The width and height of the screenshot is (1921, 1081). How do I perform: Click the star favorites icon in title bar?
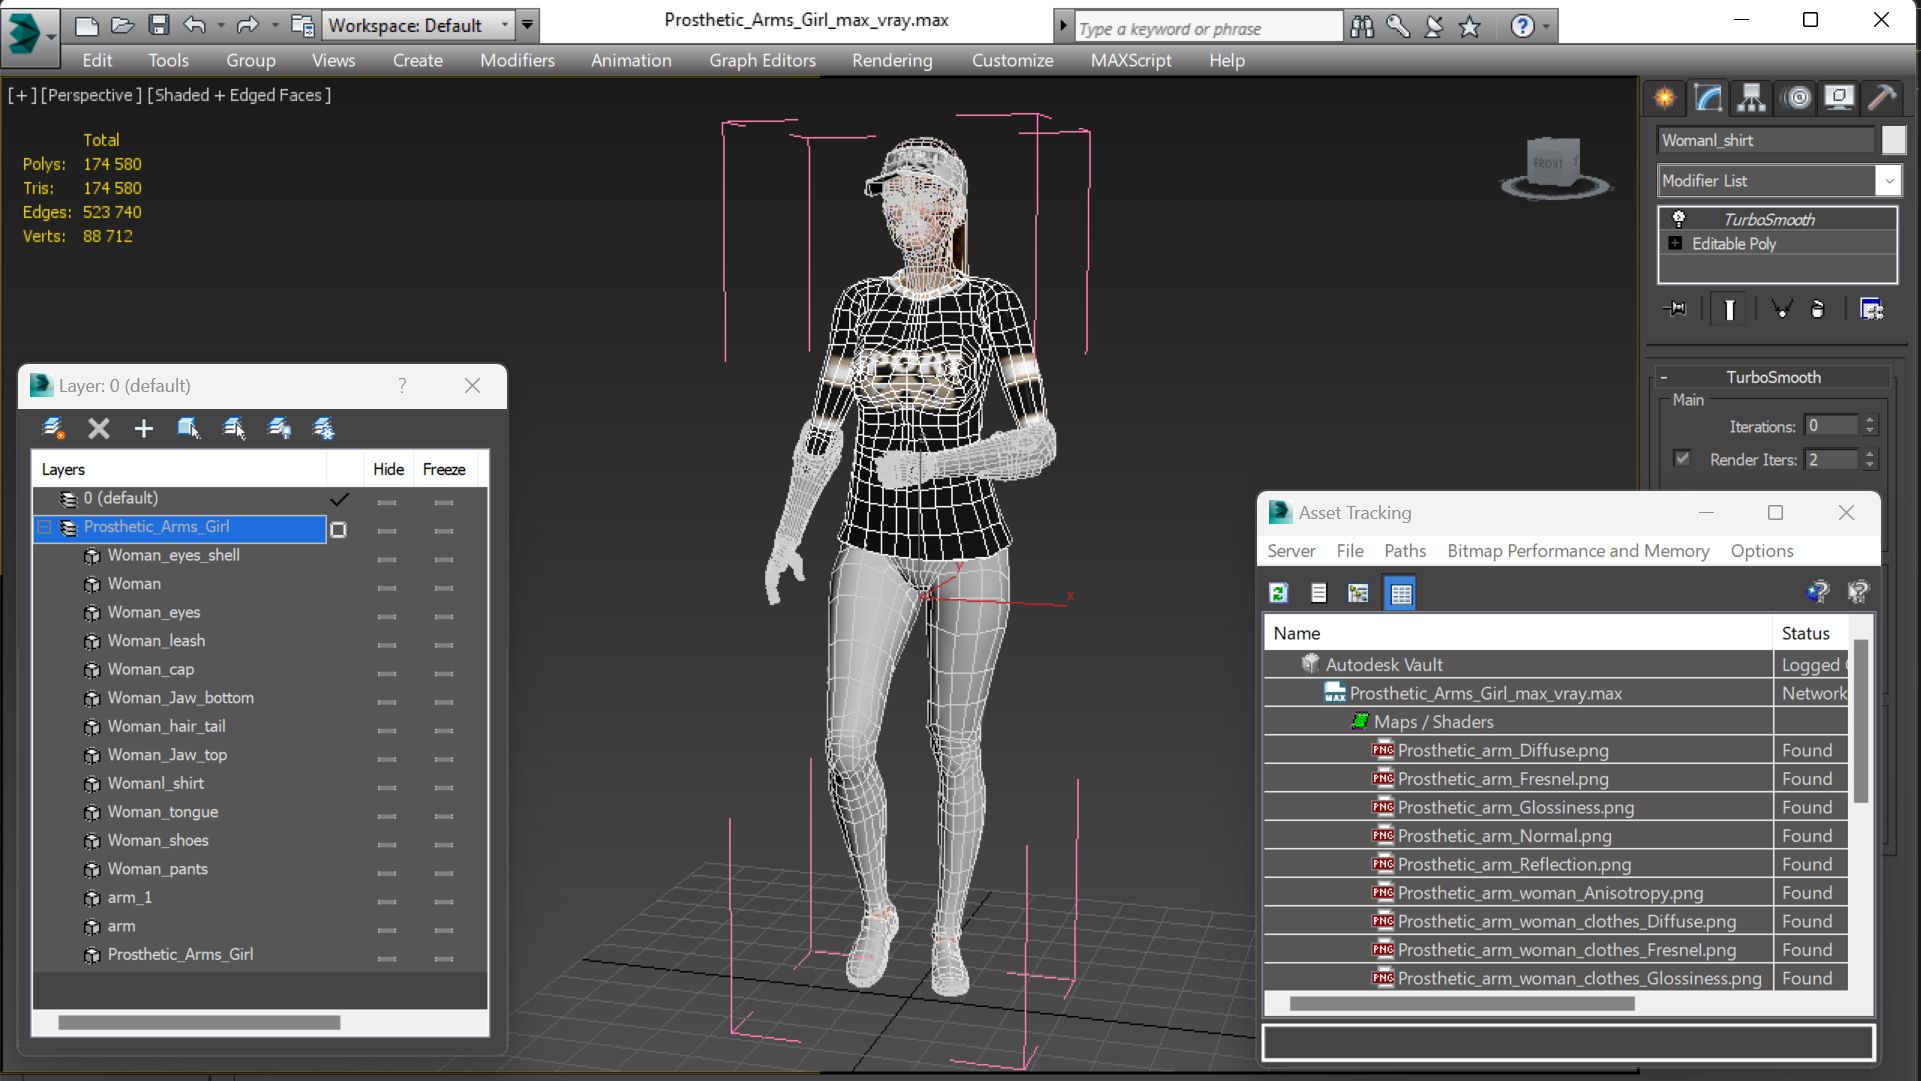[1469, 27]
